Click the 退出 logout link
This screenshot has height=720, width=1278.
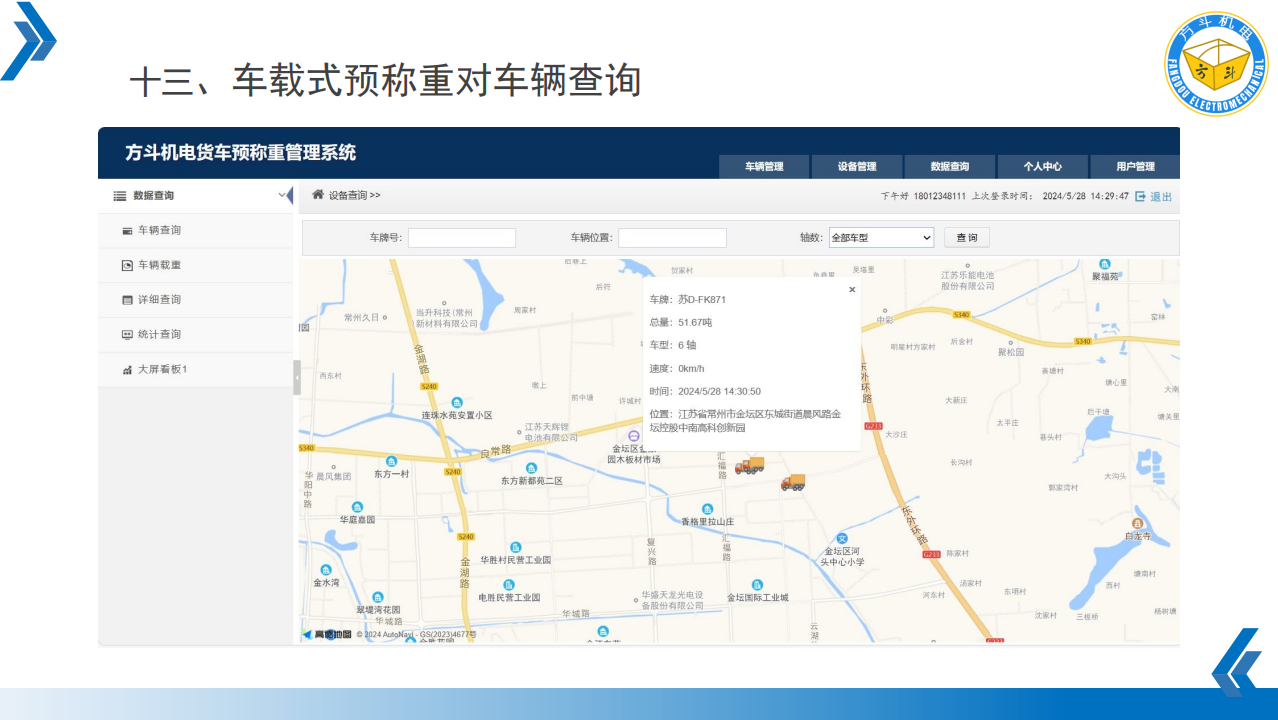1161,197
